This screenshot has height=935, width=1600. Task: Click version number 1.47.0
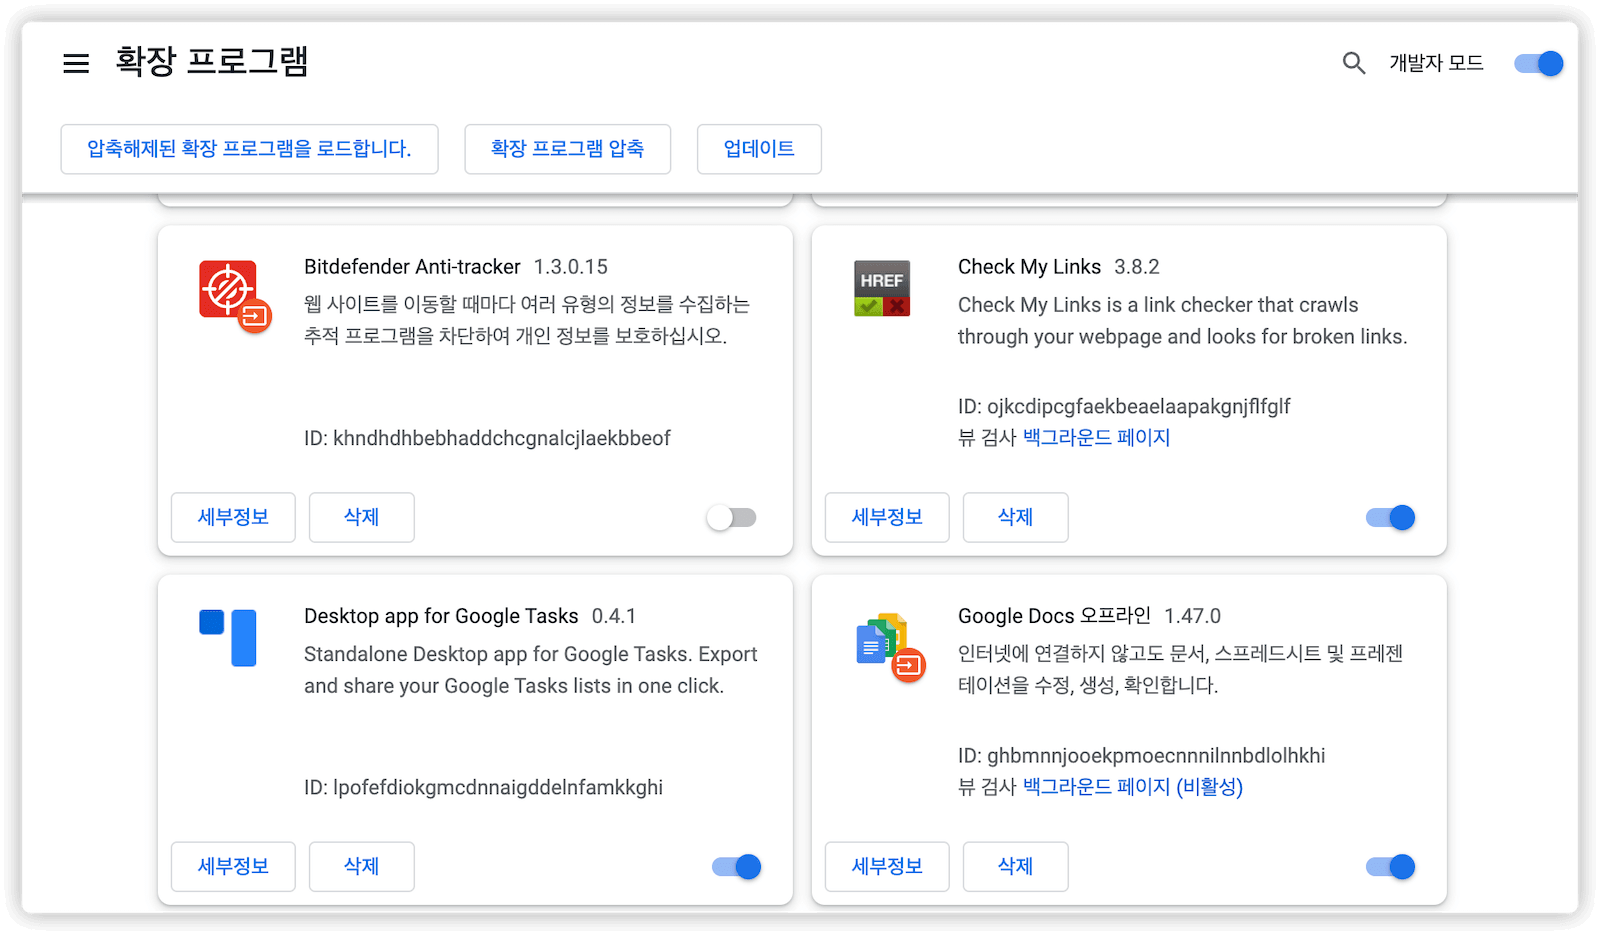1192,616
